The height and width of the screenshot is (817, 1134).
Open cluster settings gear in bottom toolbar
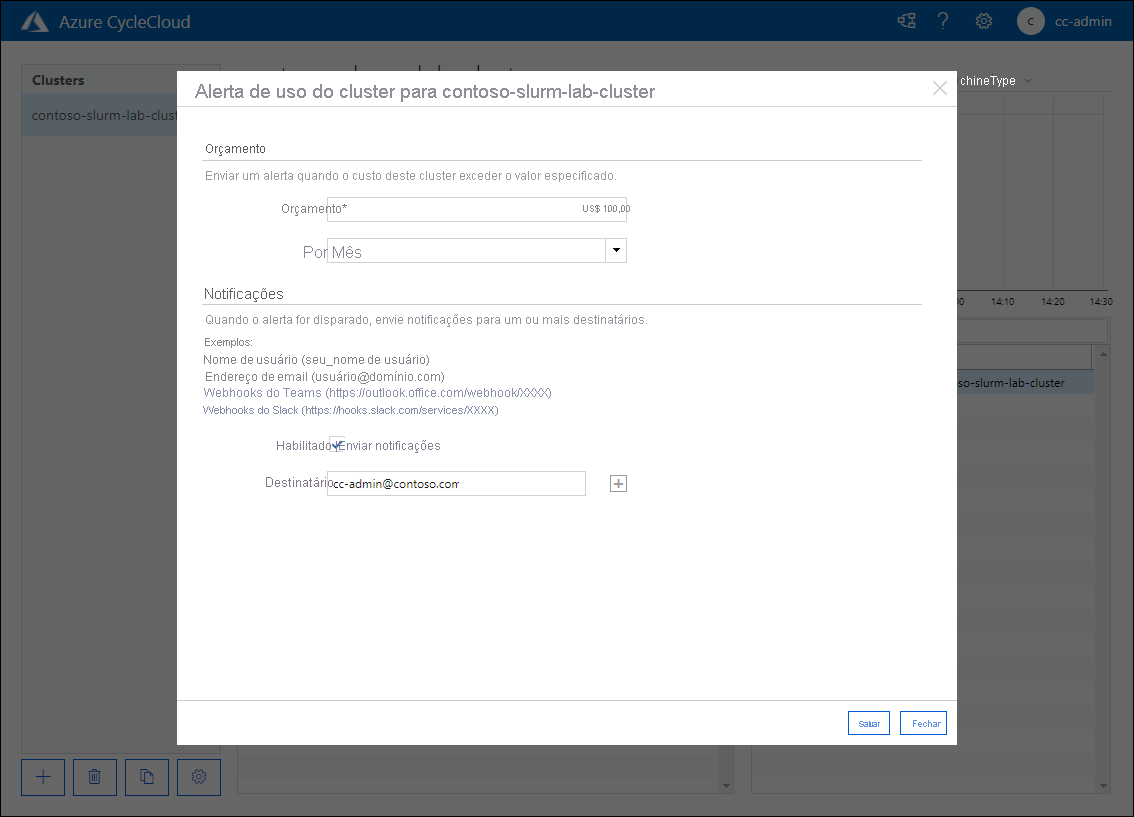(199, 777)
